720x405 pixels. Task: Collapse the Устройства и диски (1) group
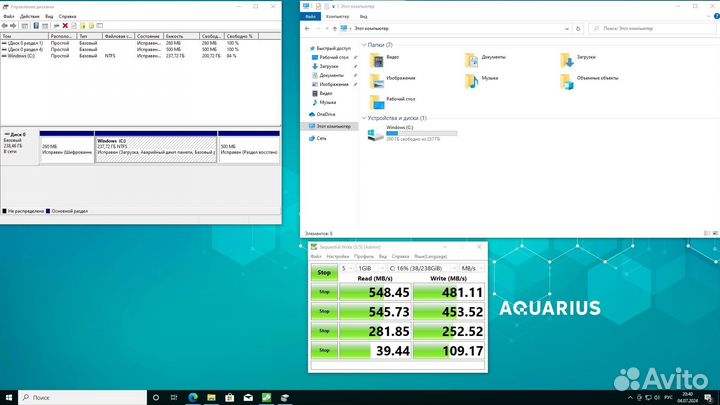pos(364,118)
